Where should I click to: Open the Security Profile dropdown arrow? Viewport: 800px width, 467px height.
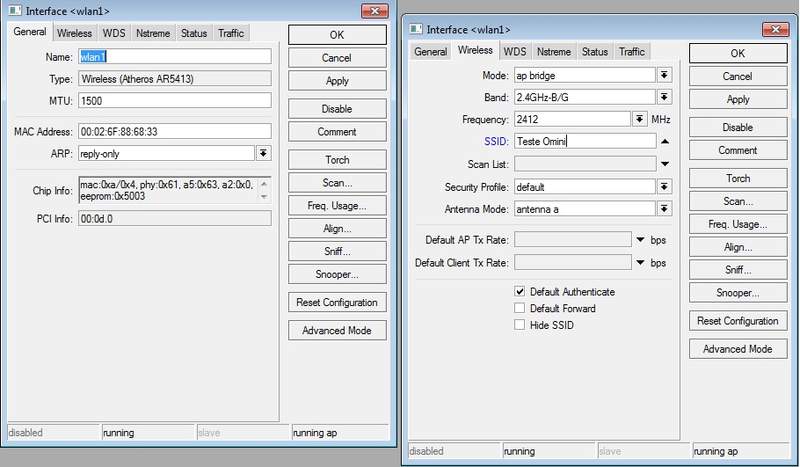click(664, 187)
